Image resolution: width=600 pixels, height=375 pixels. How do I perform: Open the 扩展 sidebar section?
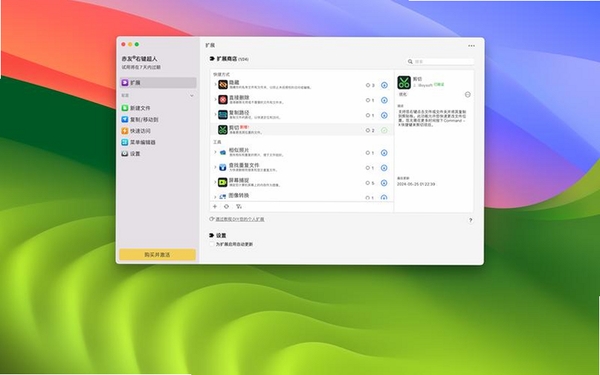coord(158,83)
